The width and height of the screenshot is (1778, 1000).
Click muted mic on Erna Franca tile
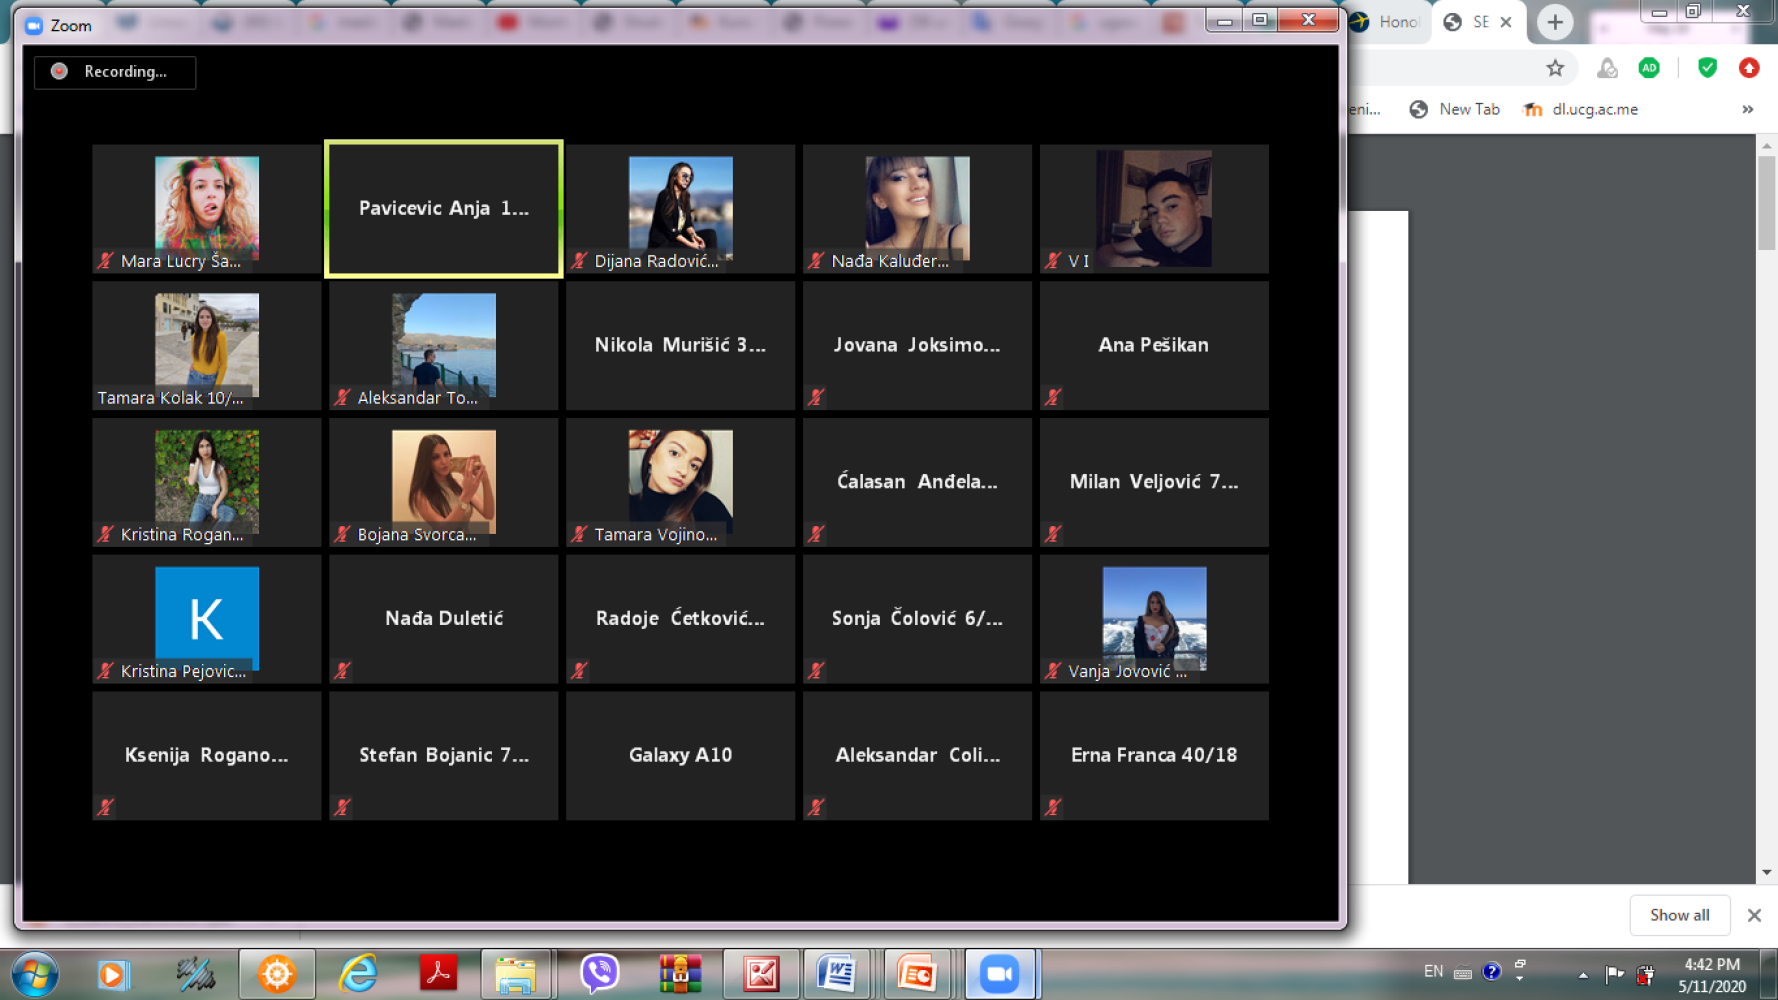pos(1053,807)
